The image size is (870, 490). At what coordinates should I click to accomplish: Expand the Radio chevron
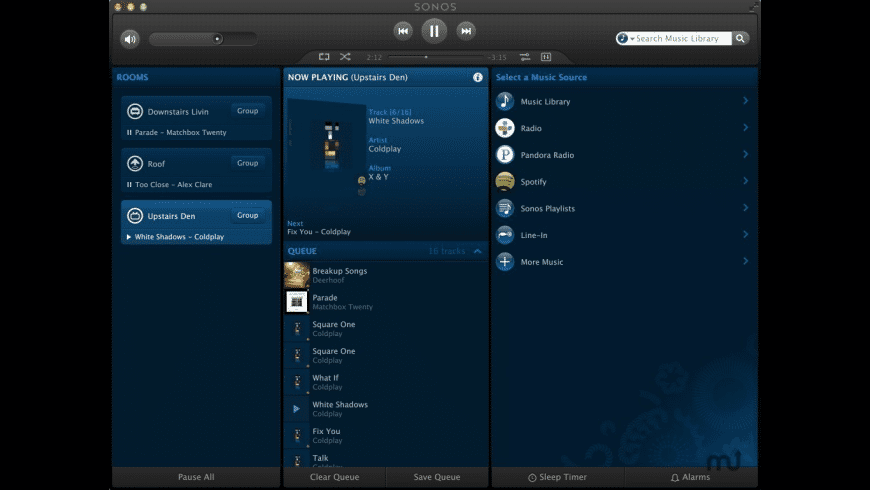point(746,128)
